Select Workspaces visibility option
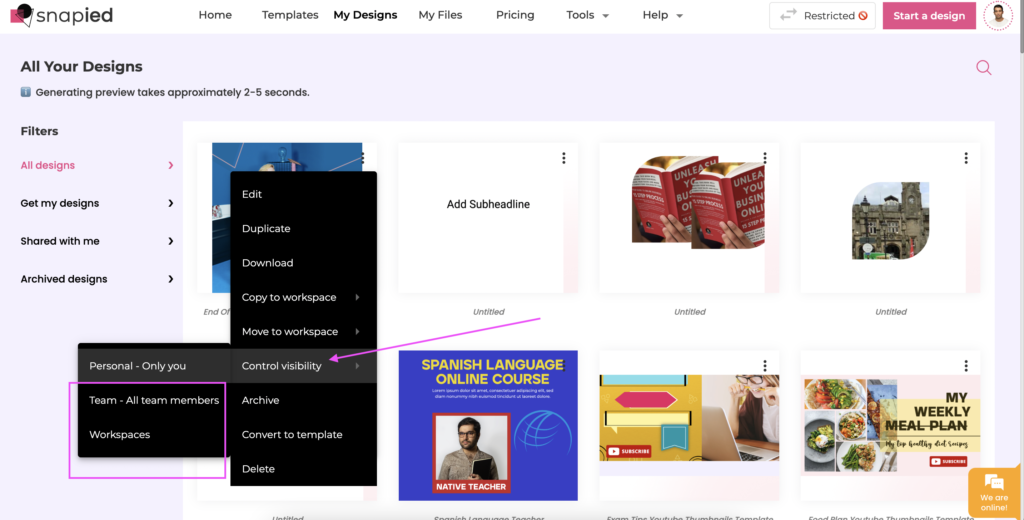1024x520 pixels. [154, 434]
